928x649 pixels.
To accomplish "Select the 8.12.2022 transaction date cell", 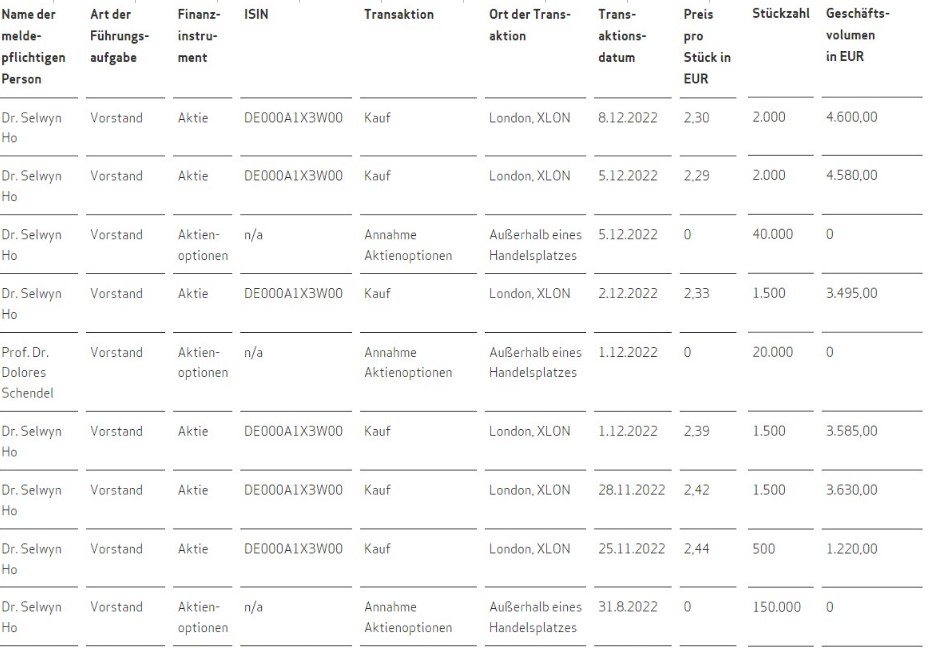I will coord(627,117).
